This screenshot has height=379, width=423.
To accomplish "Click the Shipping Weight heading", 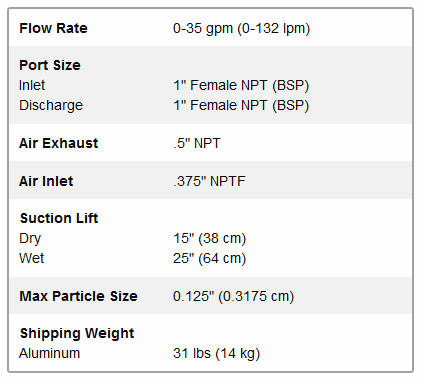I will coord(77,333).
